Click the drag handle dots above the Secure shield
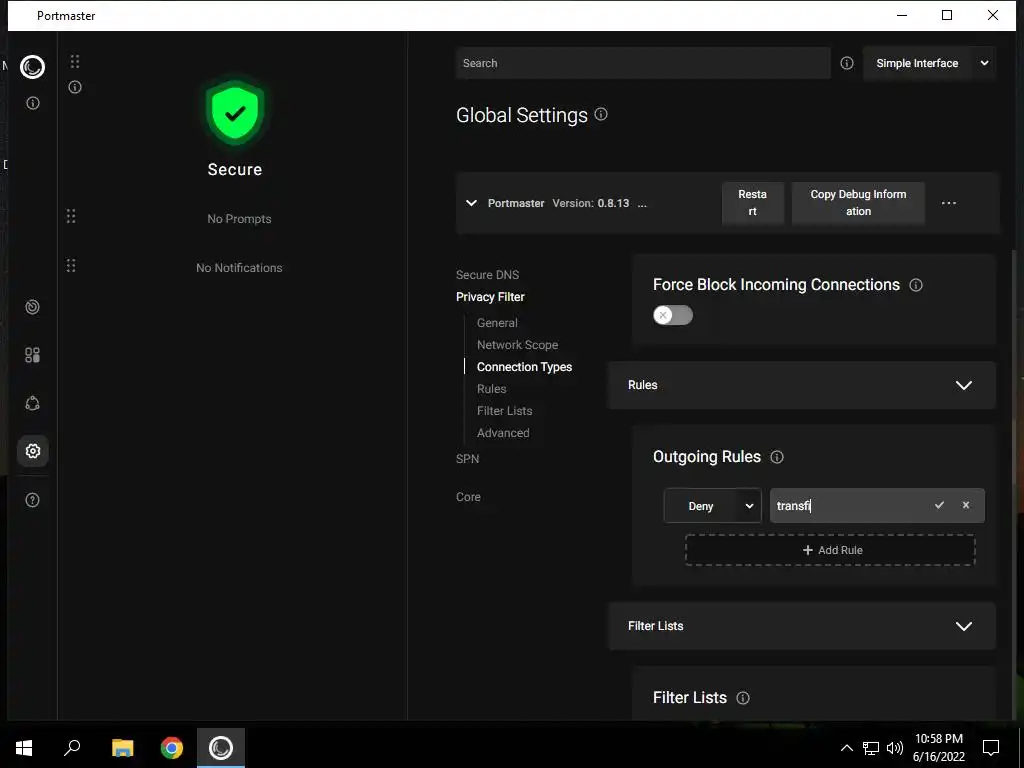 click(x=75, y=61)
